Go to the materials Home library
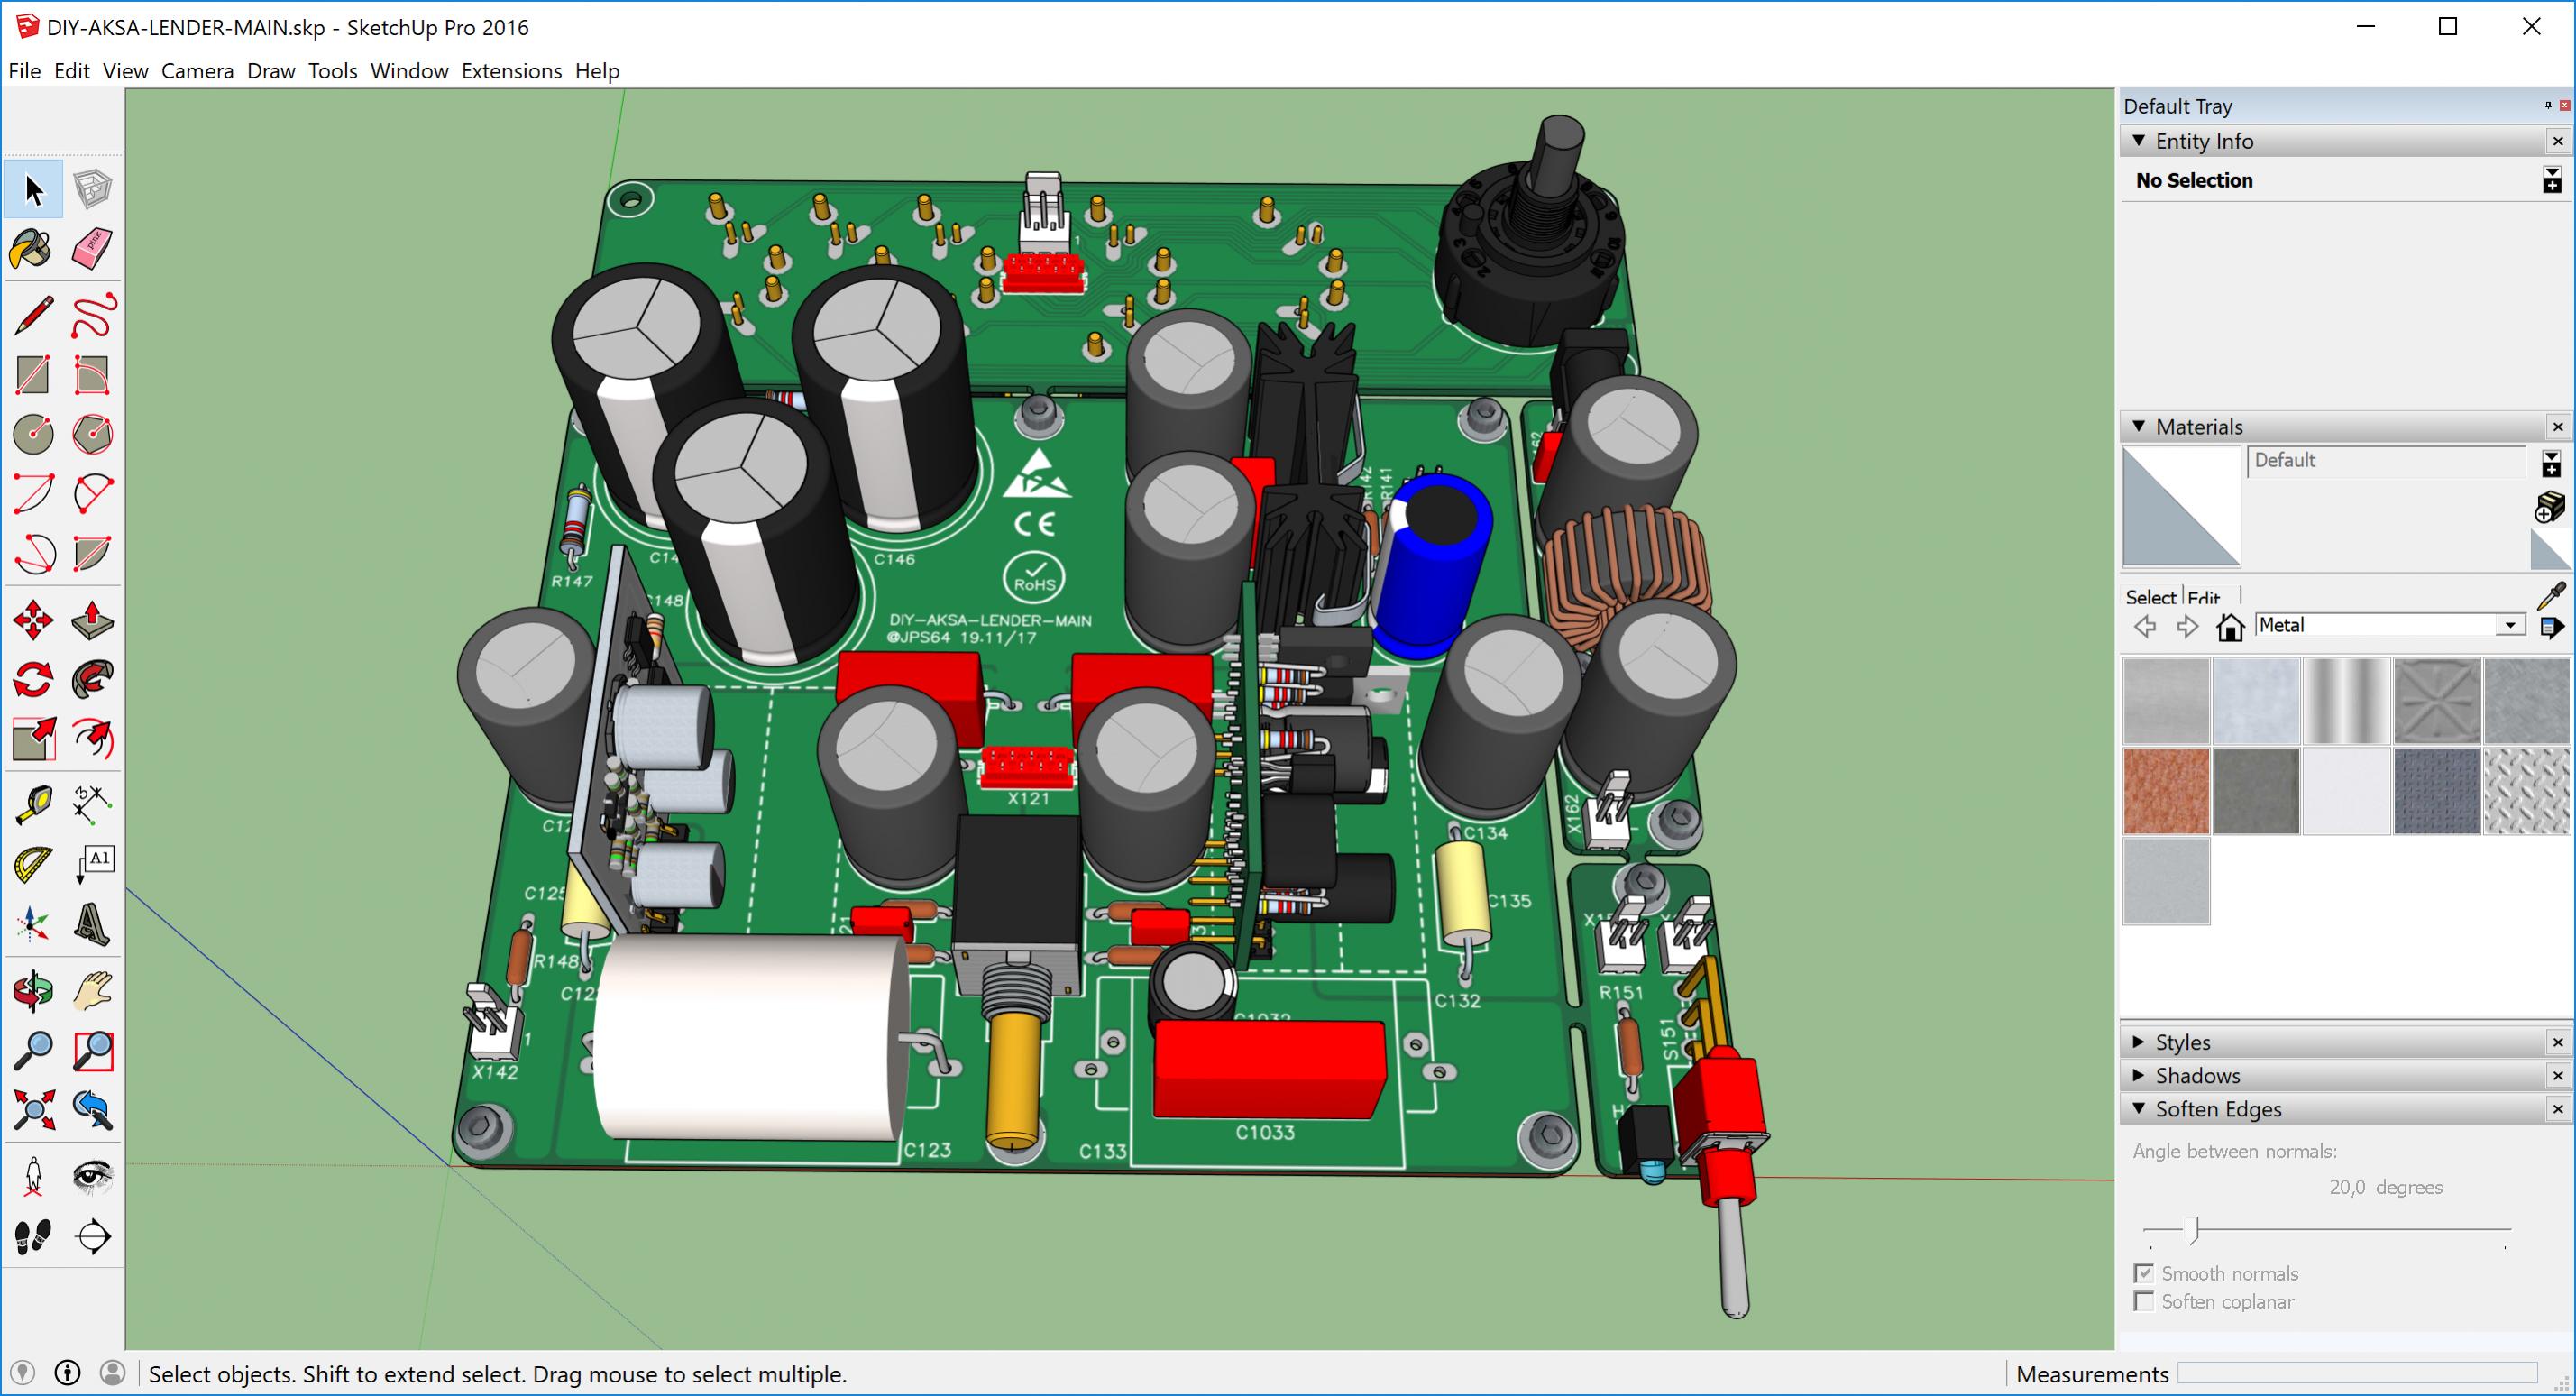The image size is (2576, 1396). (x=2230, y=627)
